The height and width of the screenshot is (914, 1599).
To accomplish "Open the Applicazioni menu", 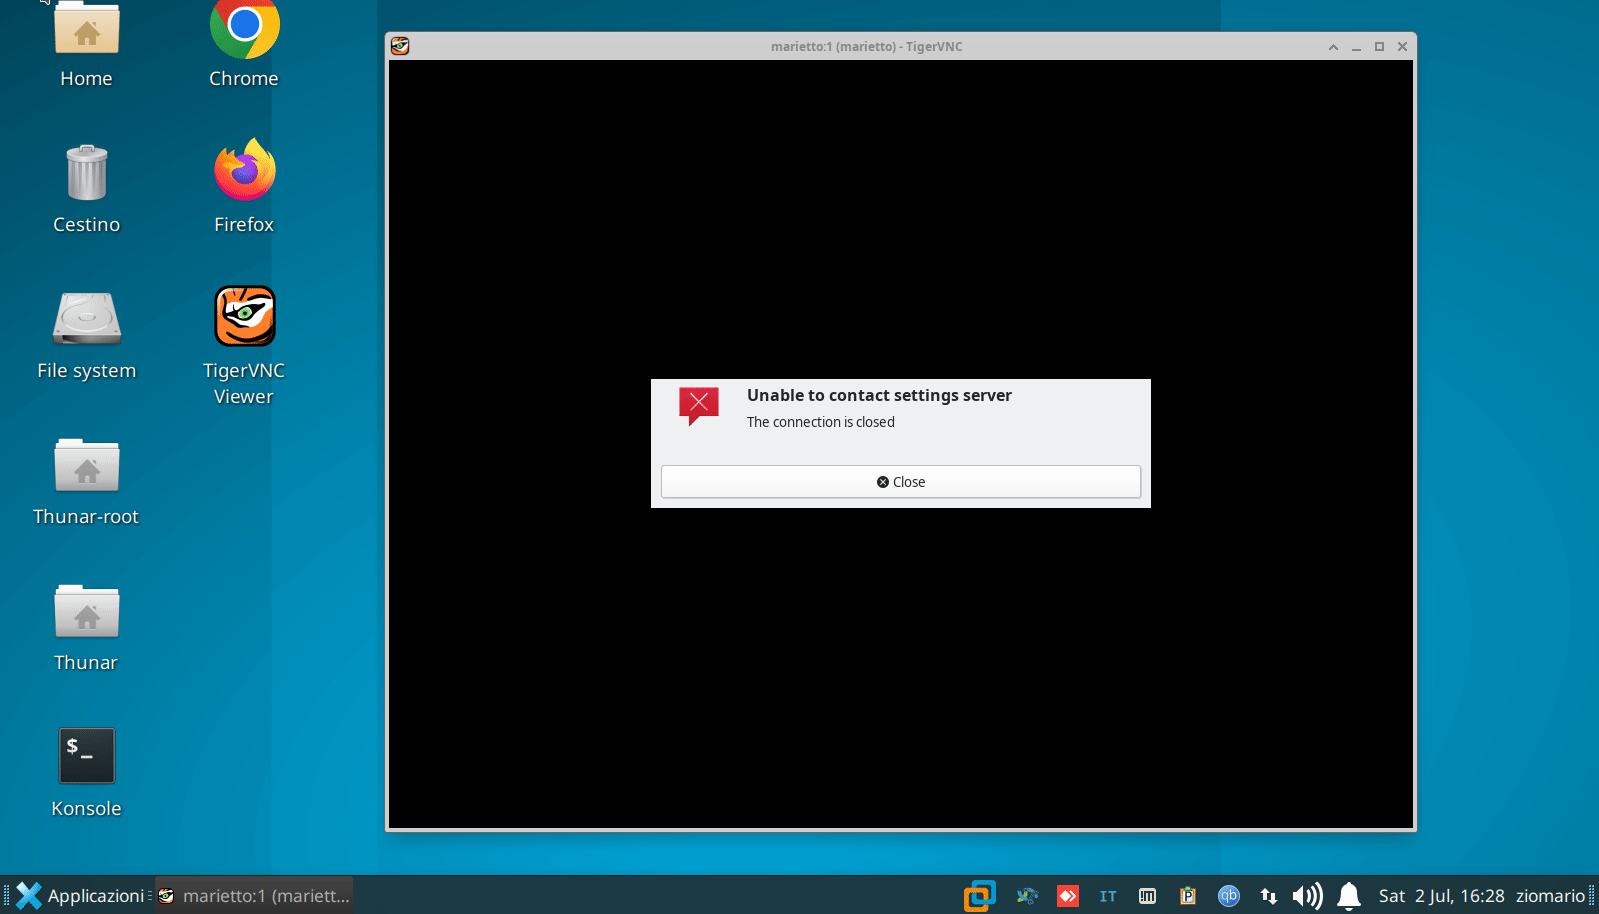I will click(80, 896).
